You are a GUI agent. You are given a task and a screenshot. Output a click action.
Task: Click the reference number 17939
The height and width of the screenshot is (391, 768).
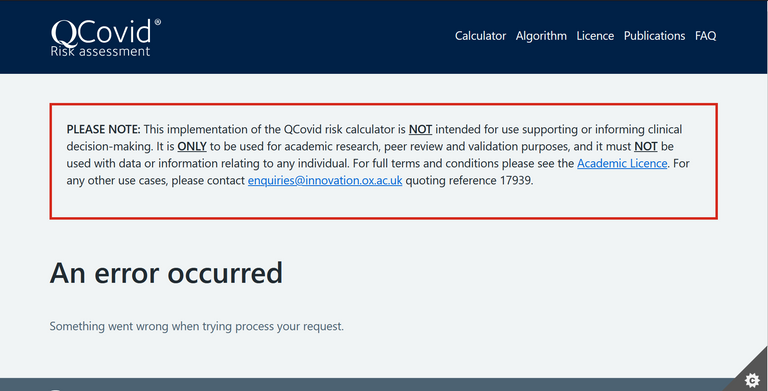515,180
